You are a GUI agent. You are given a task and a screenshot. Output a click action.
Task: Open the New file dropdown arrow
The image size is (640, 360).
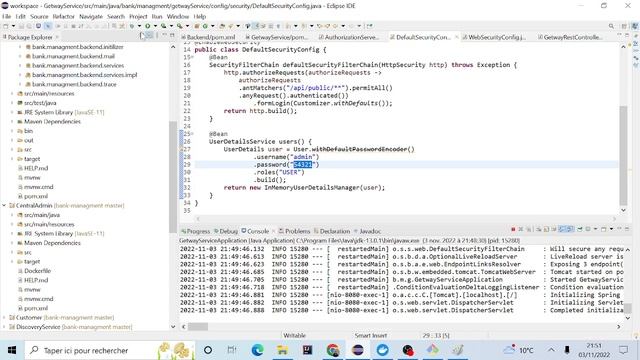(x=13, y=26)
